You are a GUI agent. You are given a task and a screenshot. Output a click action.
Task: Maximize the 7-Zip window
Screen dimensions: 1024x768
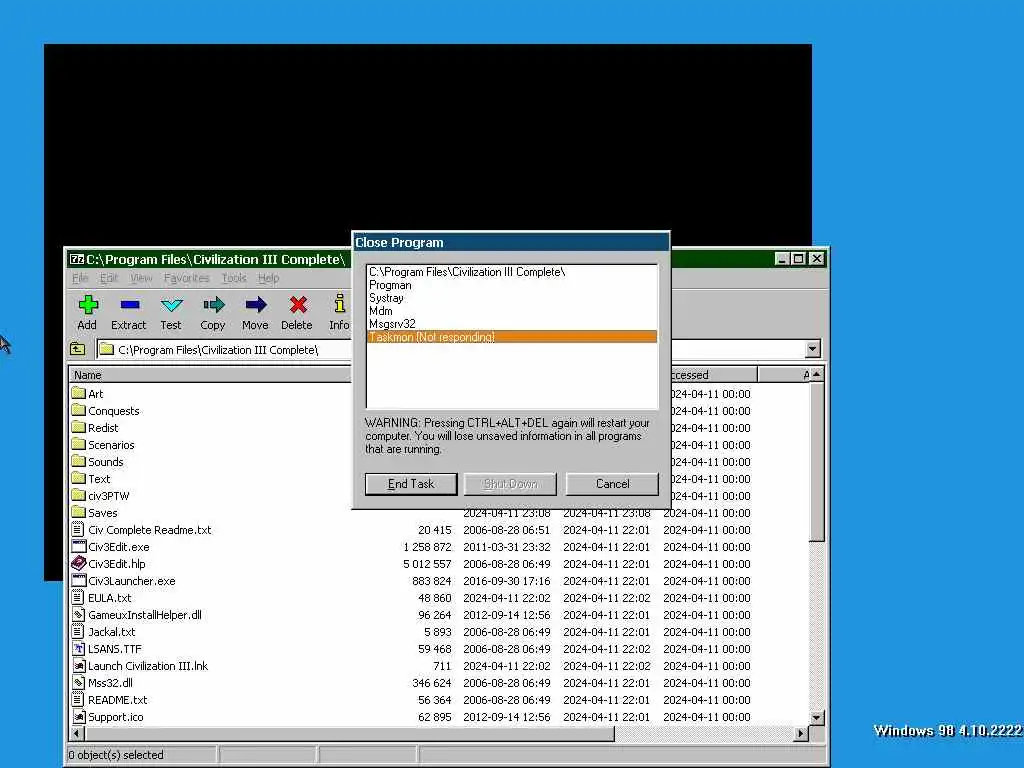point(798,259)
